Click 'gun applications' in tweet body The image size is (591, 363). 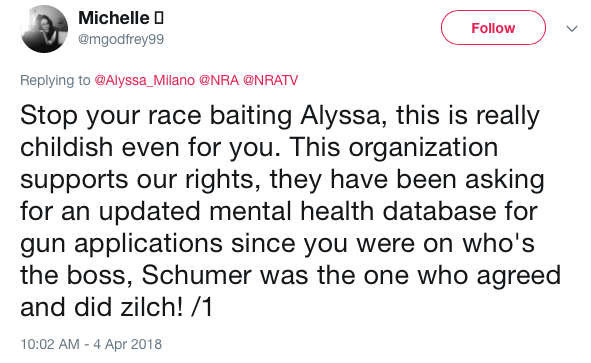pos(121,244)
